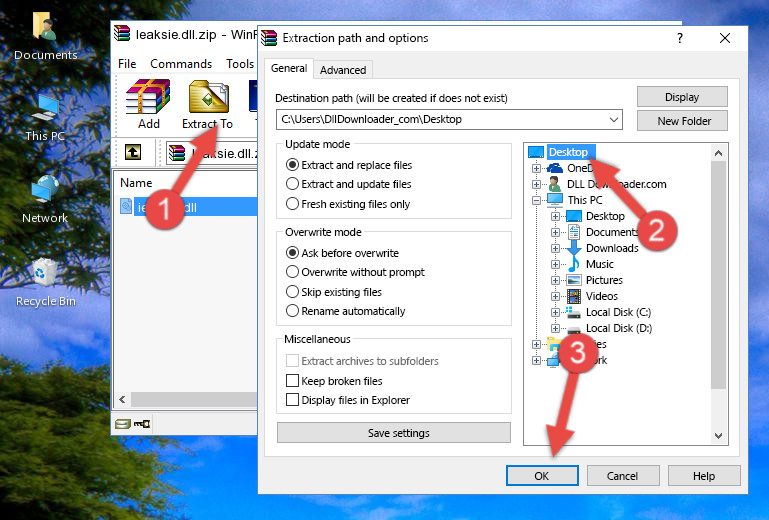Expand the Music tree node

(555, 264)
